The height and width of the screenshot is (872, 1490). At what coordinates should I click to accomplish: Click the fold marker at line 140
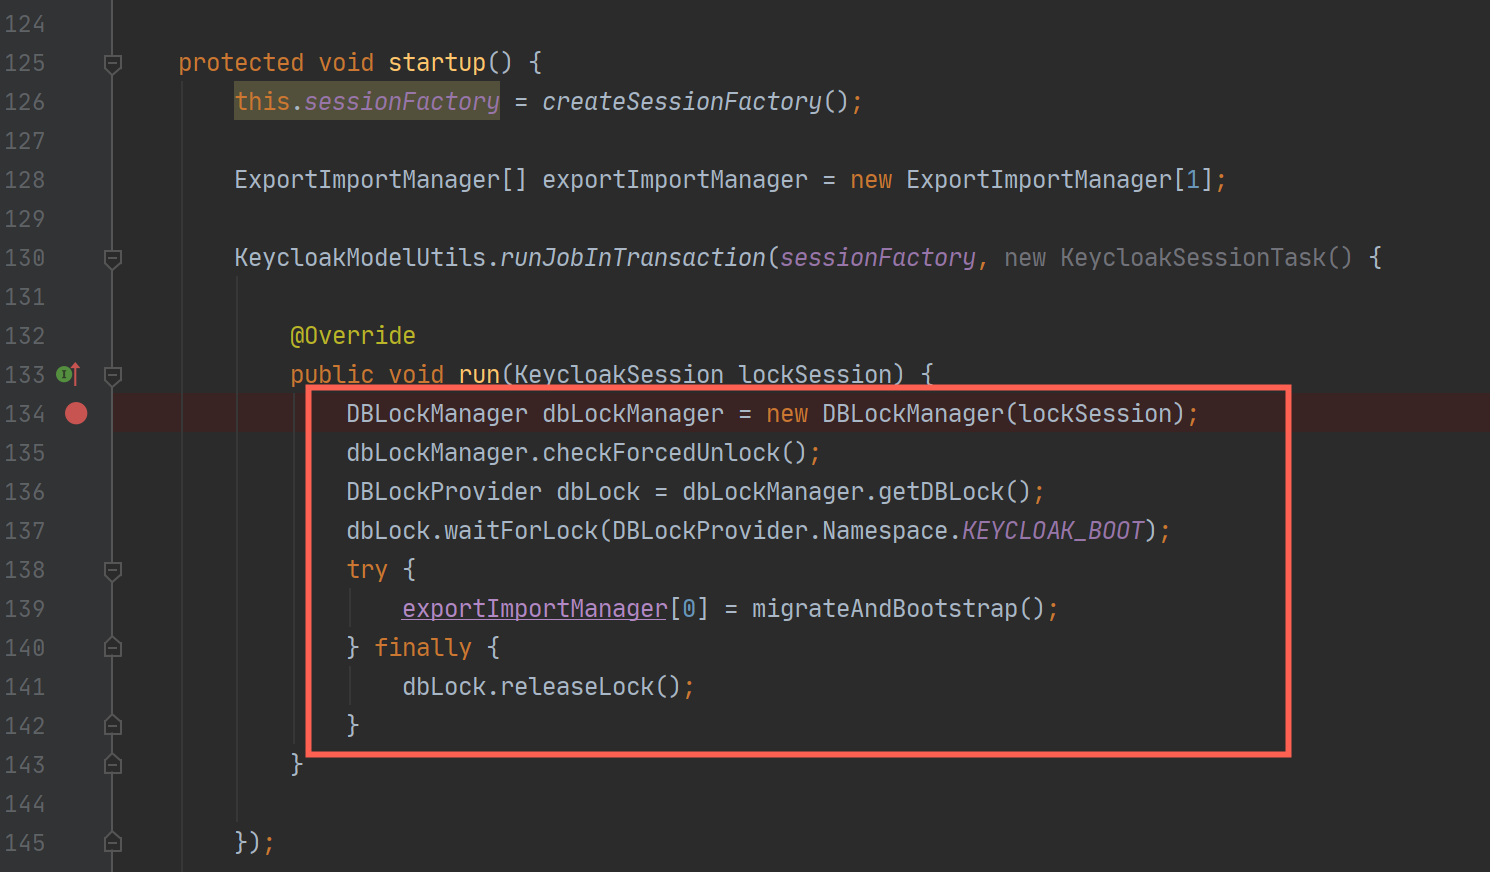[113, 647]
